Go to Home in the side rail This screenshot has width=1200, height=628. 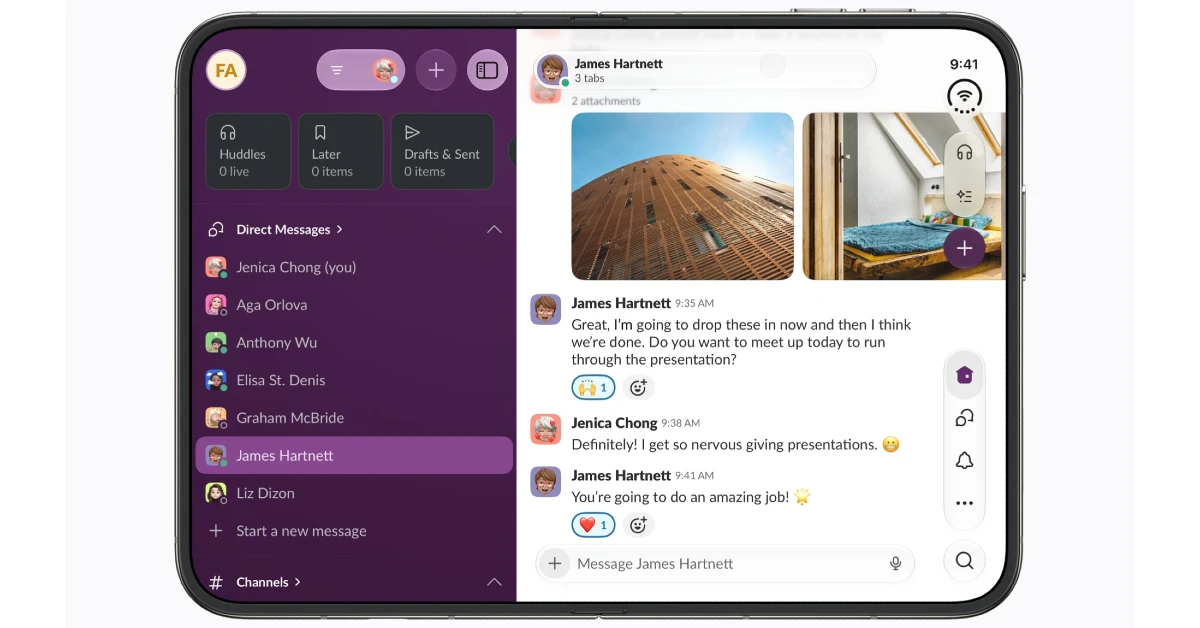click(x=964, y=375)
